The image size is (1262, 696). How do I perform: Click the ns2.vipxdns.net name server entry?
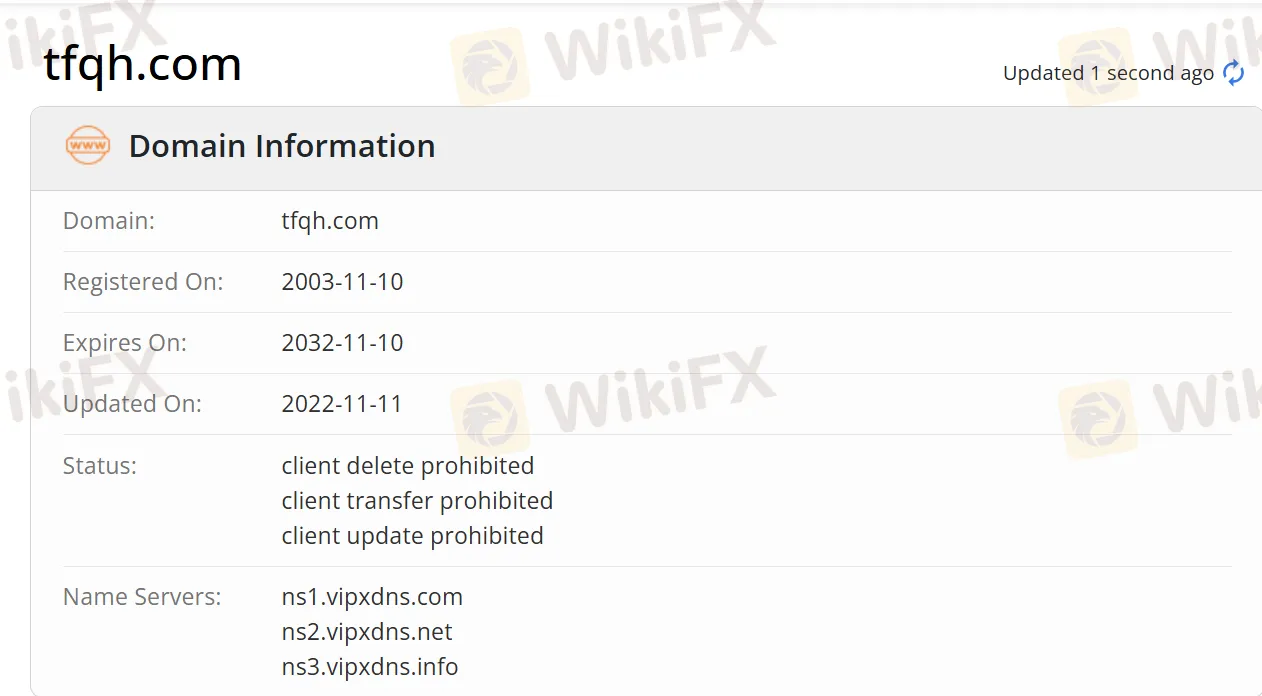click(366, 631)
